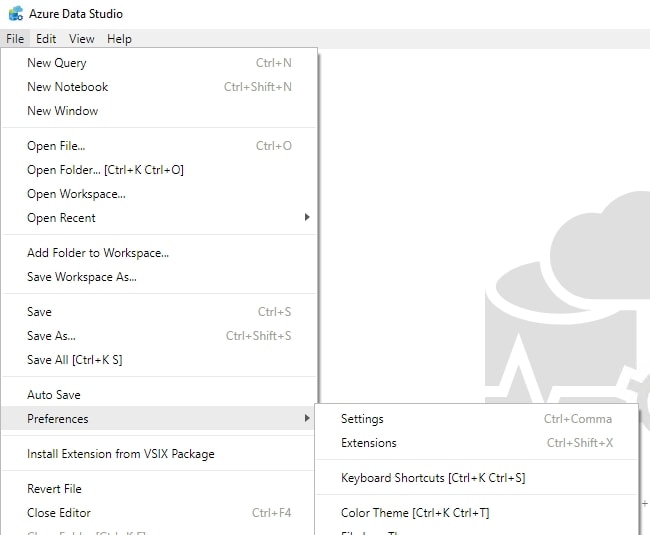Viewport: 650px width, 535px height.
Task: Open Settings from Preferences submenu
Action: click(476, 419)
